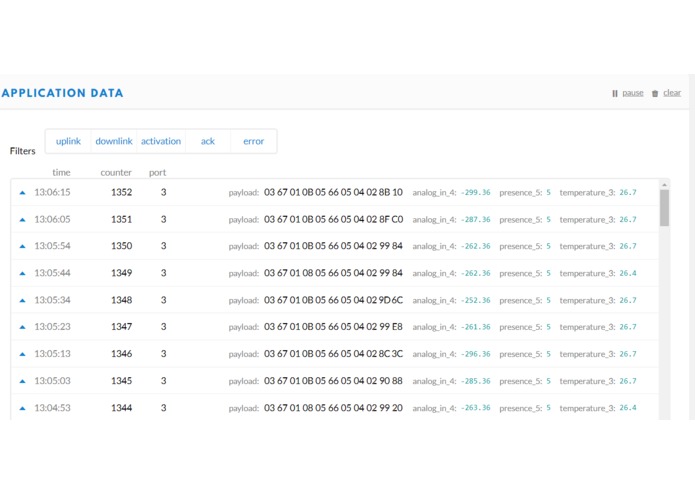
Task: Filter messages by error
Action: click(254, 141)
